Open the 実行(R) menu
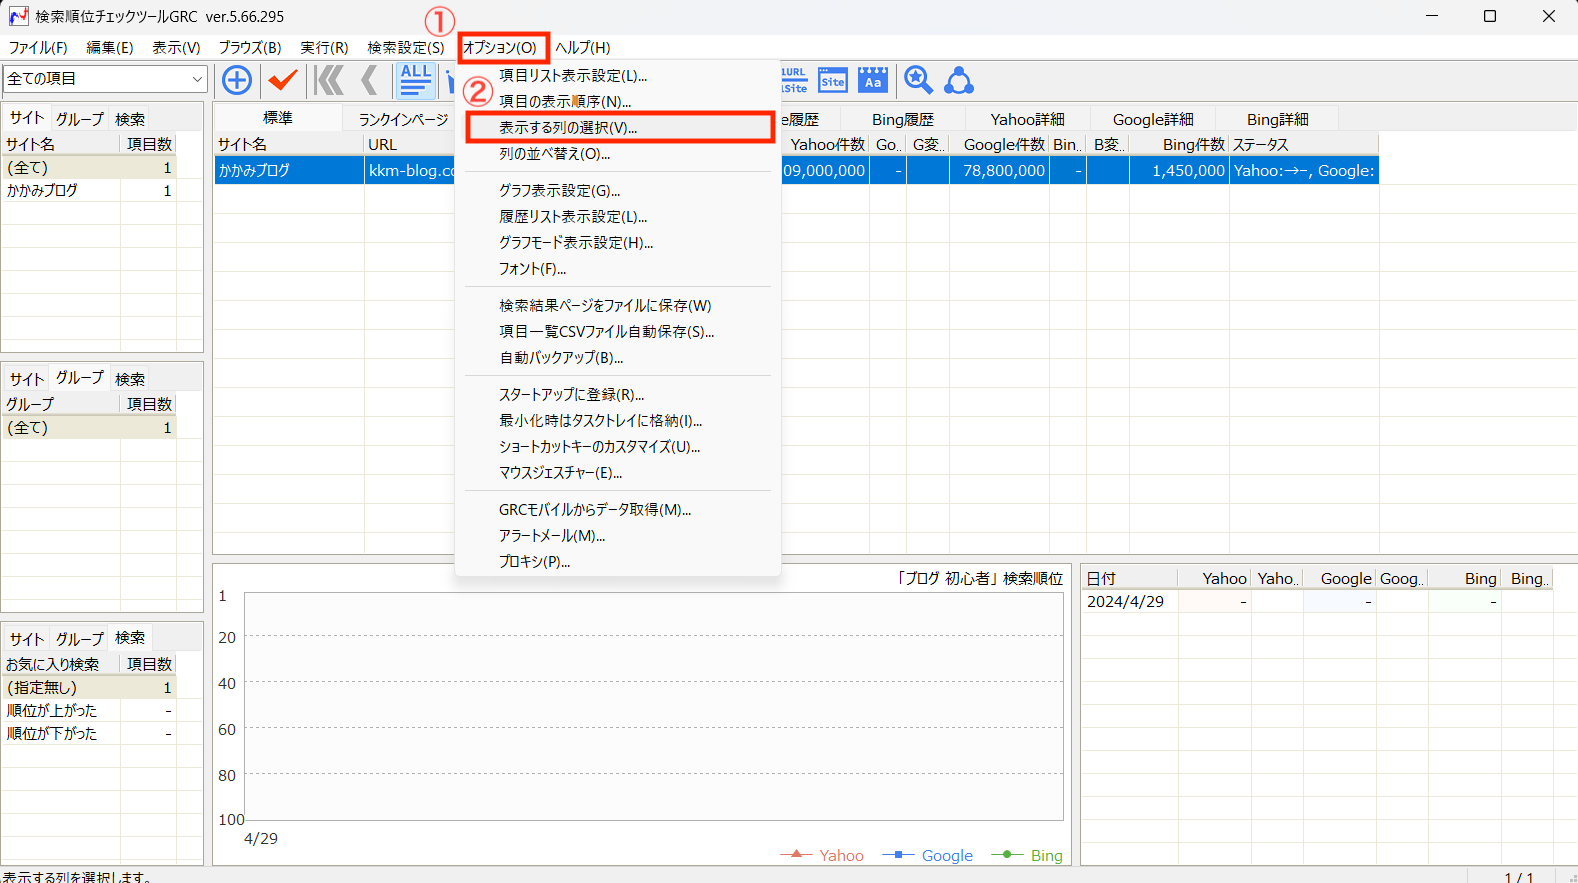 (x=324, y=47)
